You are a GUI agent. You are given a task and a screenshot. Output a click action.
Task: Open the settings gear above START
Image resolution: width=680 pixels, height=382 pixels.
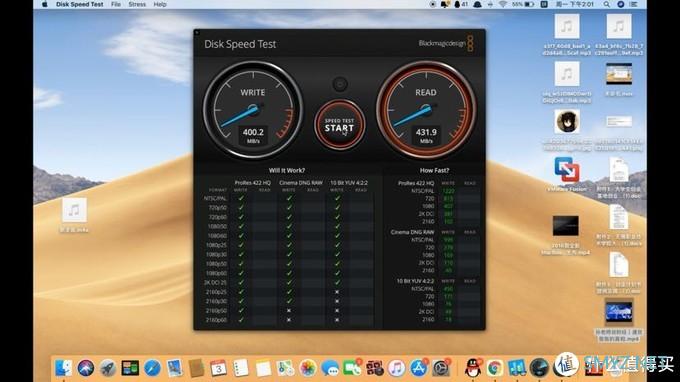tap(340, 84)
